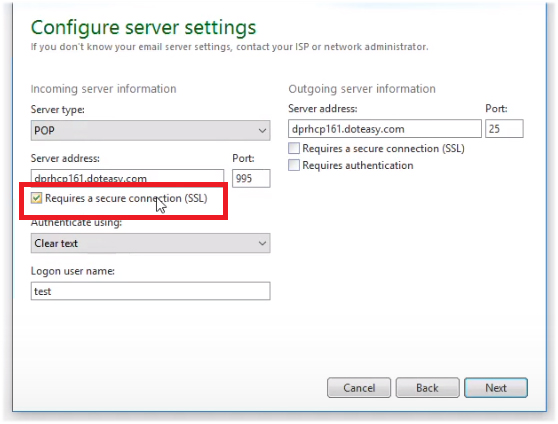Click the Logon user name field
This screenshot has width=558, height=424.
[150, 291]
